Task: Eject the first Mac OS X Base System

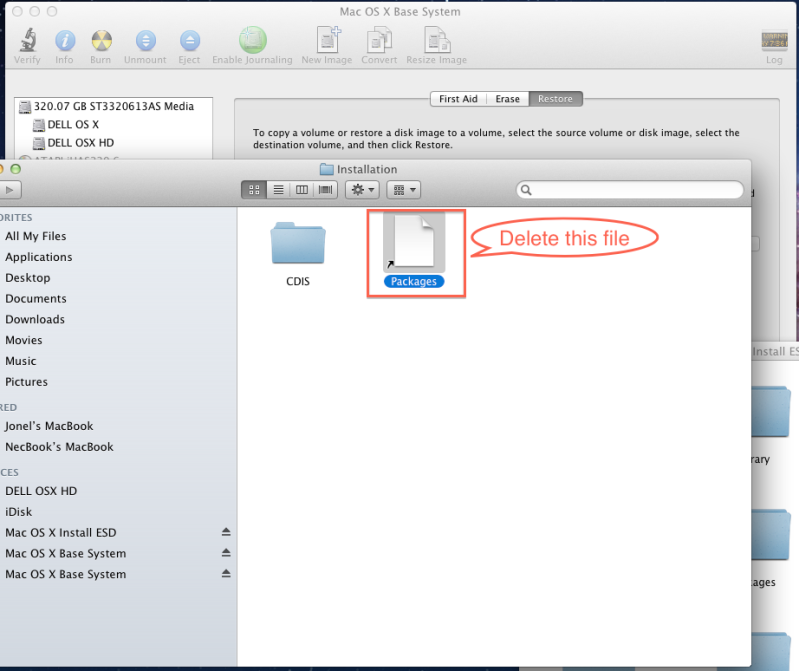Action: 226,553
